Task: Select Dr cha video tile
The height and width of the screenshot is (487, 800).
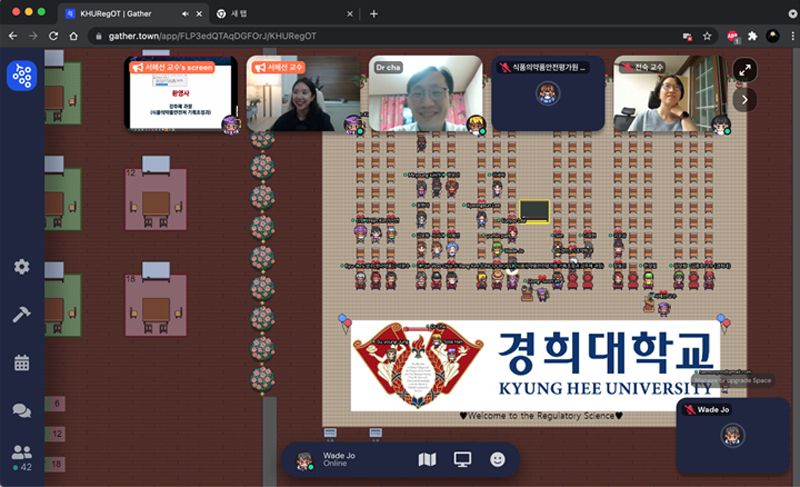Action: point(426,93)
